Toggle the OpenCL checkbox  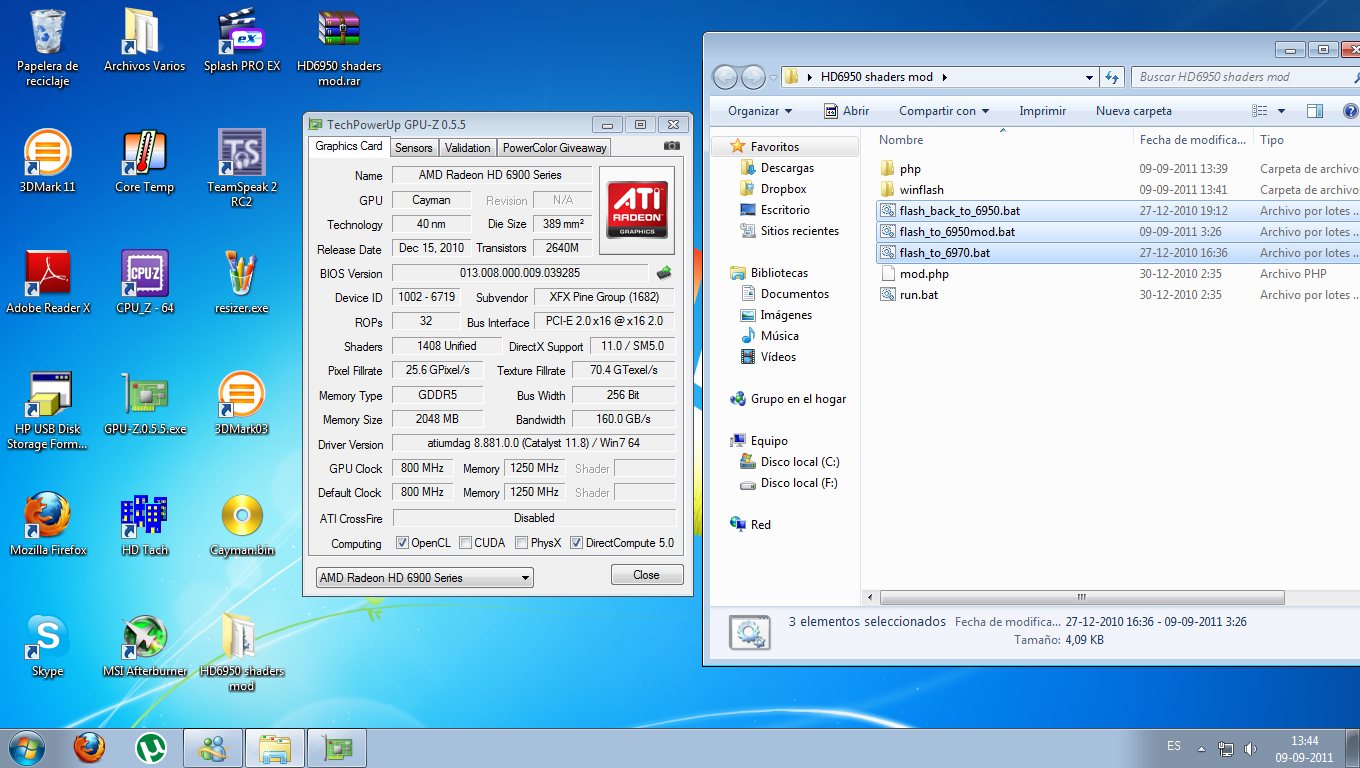click(402, 543)
